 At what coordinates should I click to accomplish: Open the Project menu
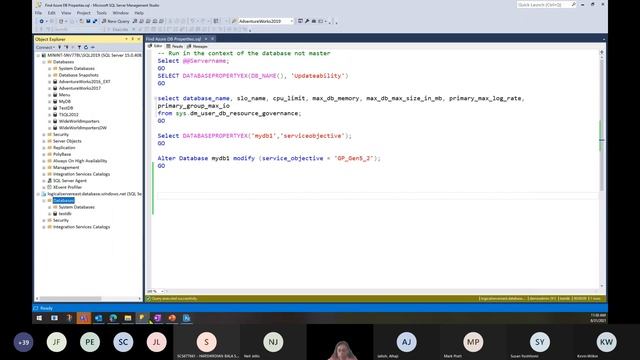point(84,13)
